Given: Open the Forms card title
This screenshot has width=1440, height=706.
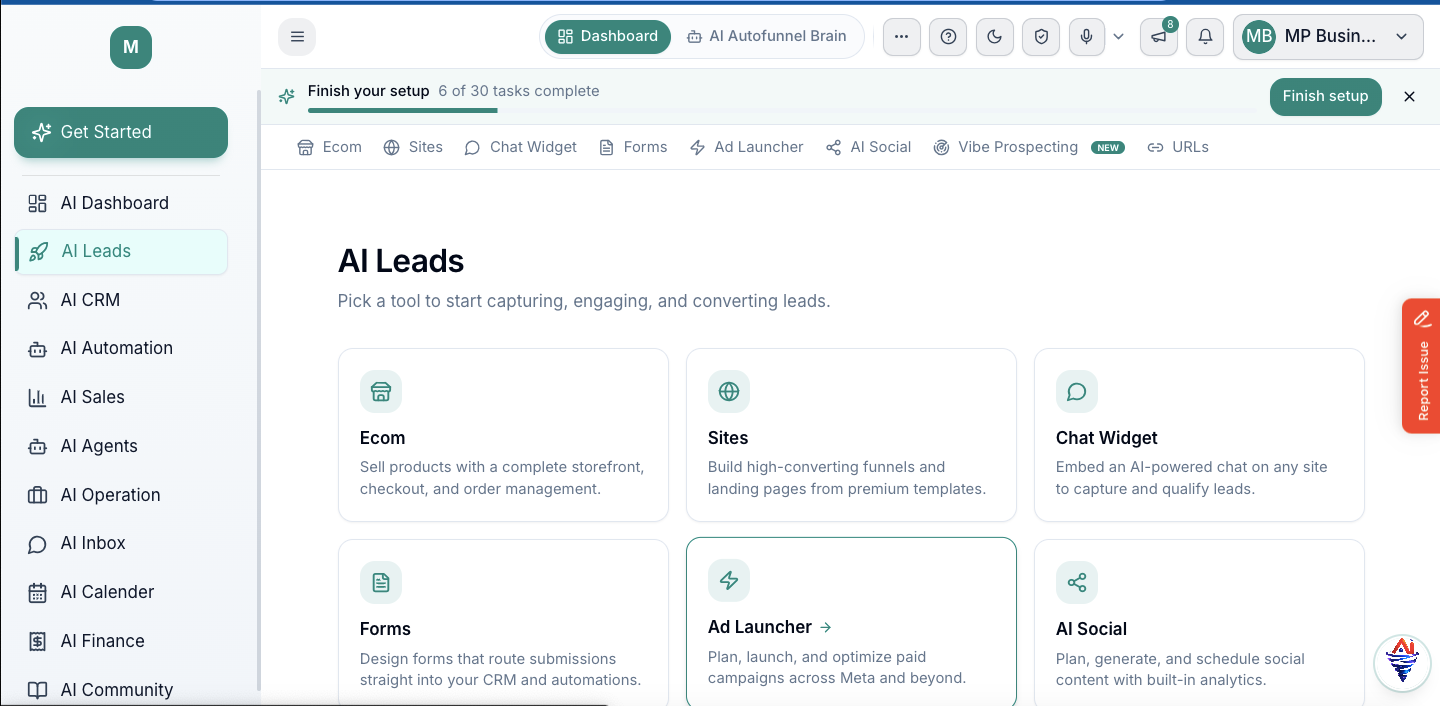Looking at the screenshot, I should pyautogui.click(x=385, y=629).
